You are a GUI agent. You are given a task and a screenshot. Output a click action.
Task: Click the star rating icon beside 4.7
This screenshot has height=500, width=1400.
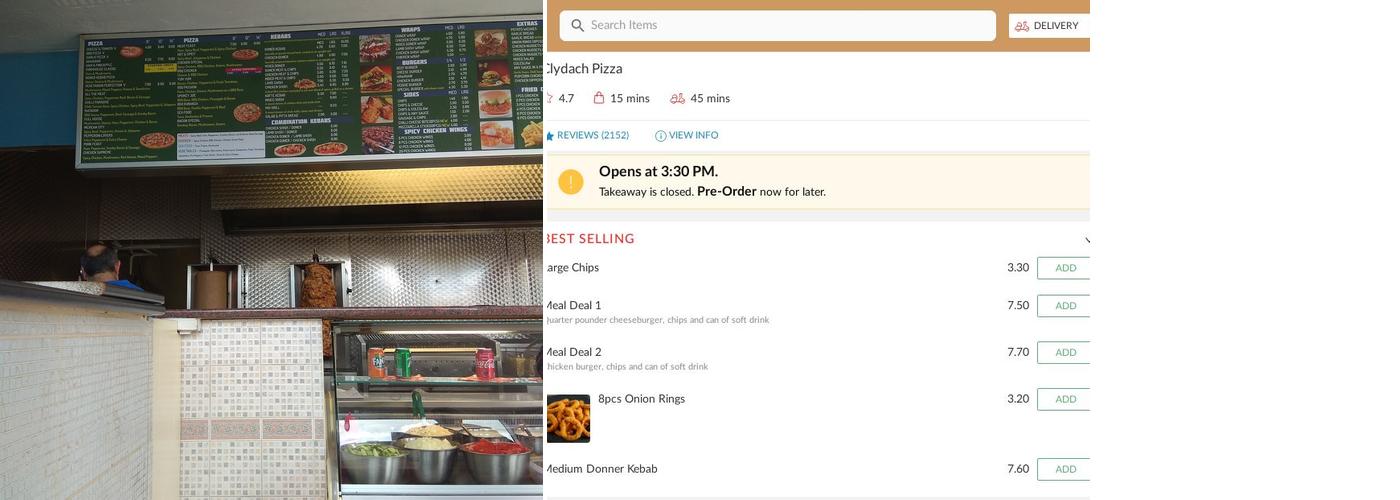click(x=548, y=98)
